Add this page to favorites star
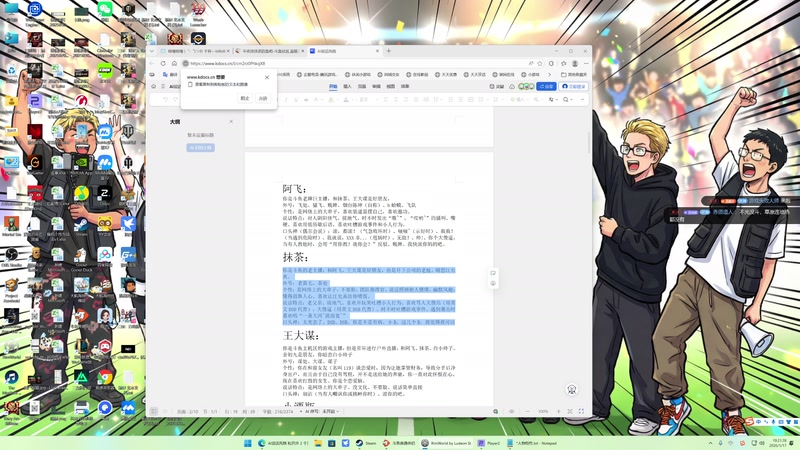The image size is (800, 450). pyautogui.click(x=540, y=63)
